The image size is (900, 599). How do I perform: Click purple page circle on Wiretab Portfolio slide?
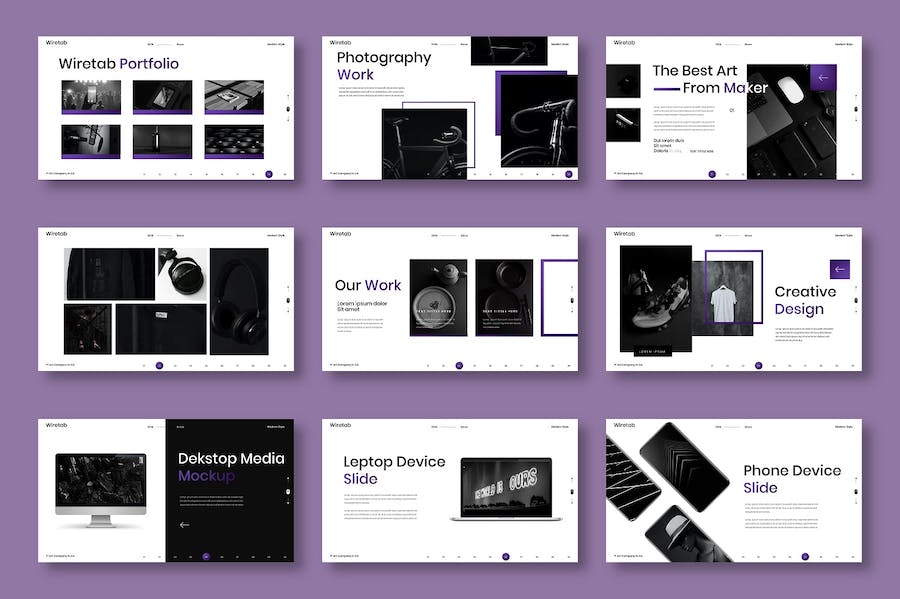click(x=269, y=174)
